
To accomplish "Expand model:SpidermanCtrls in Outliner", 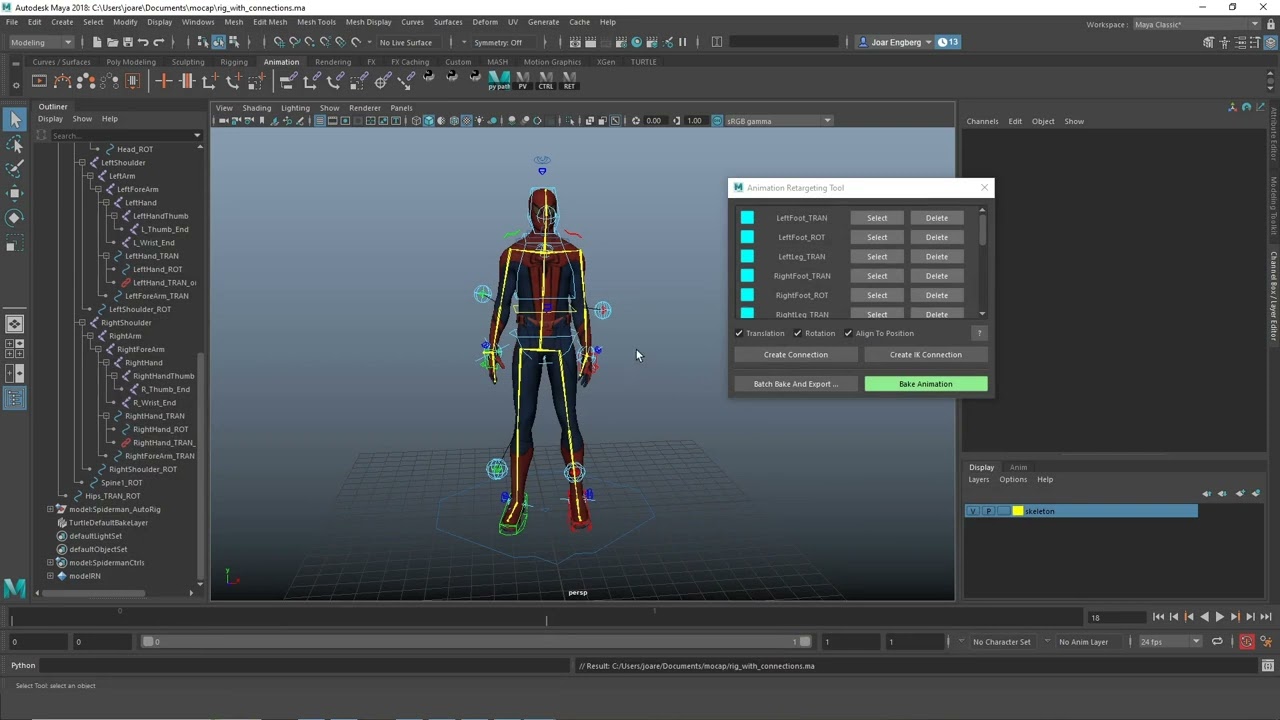I will (x=50, y=562).
